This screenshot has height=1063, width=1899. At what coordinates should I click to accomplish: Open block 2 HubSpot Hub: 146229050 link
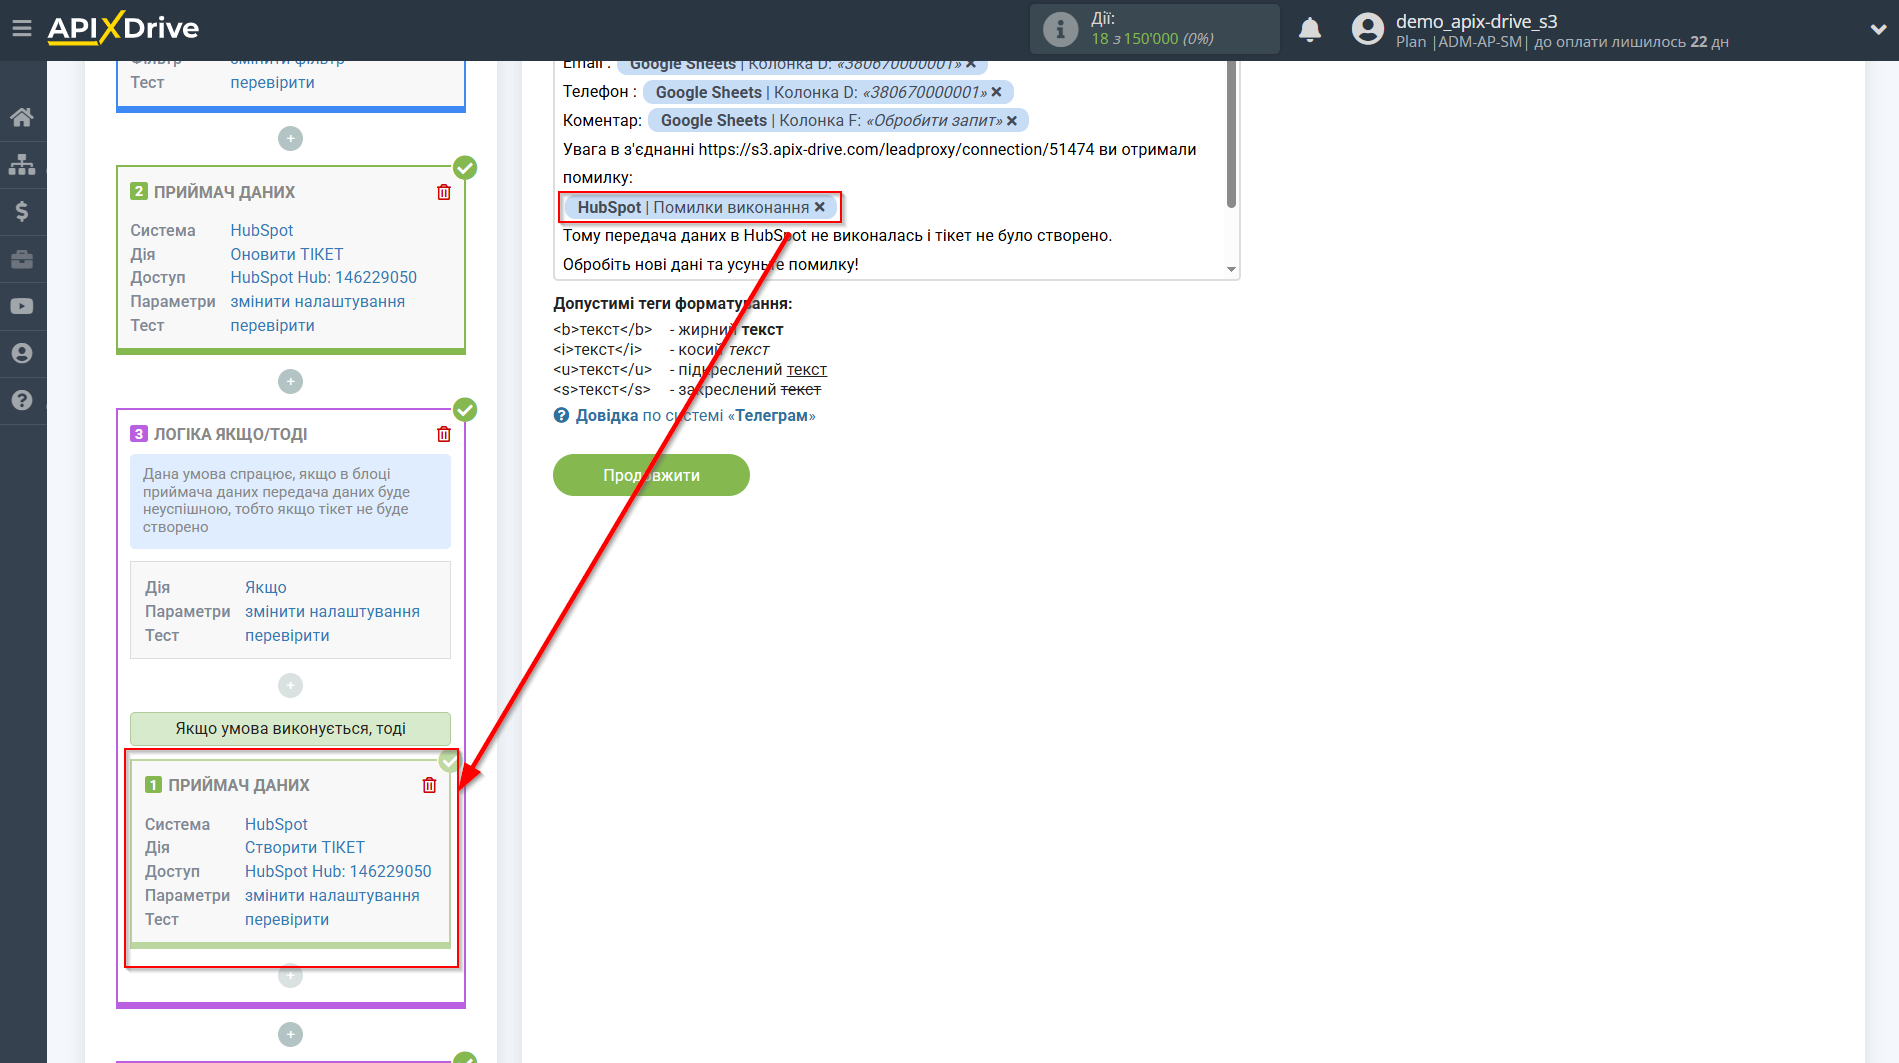click(324, 277)
